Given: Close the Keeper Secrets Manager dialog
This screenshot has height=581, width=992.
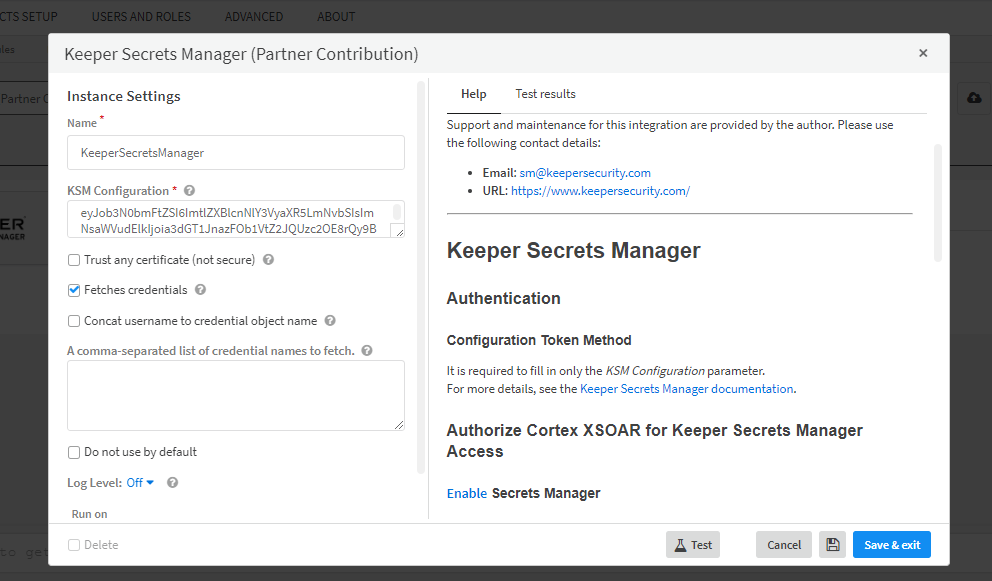Looking at the screenshot, I should pos(922,53).
